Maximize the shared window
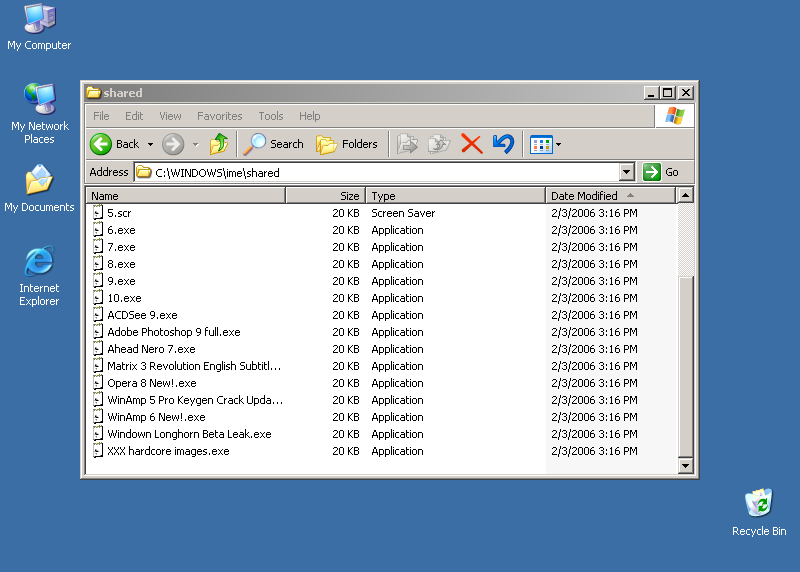 [667, 93]
